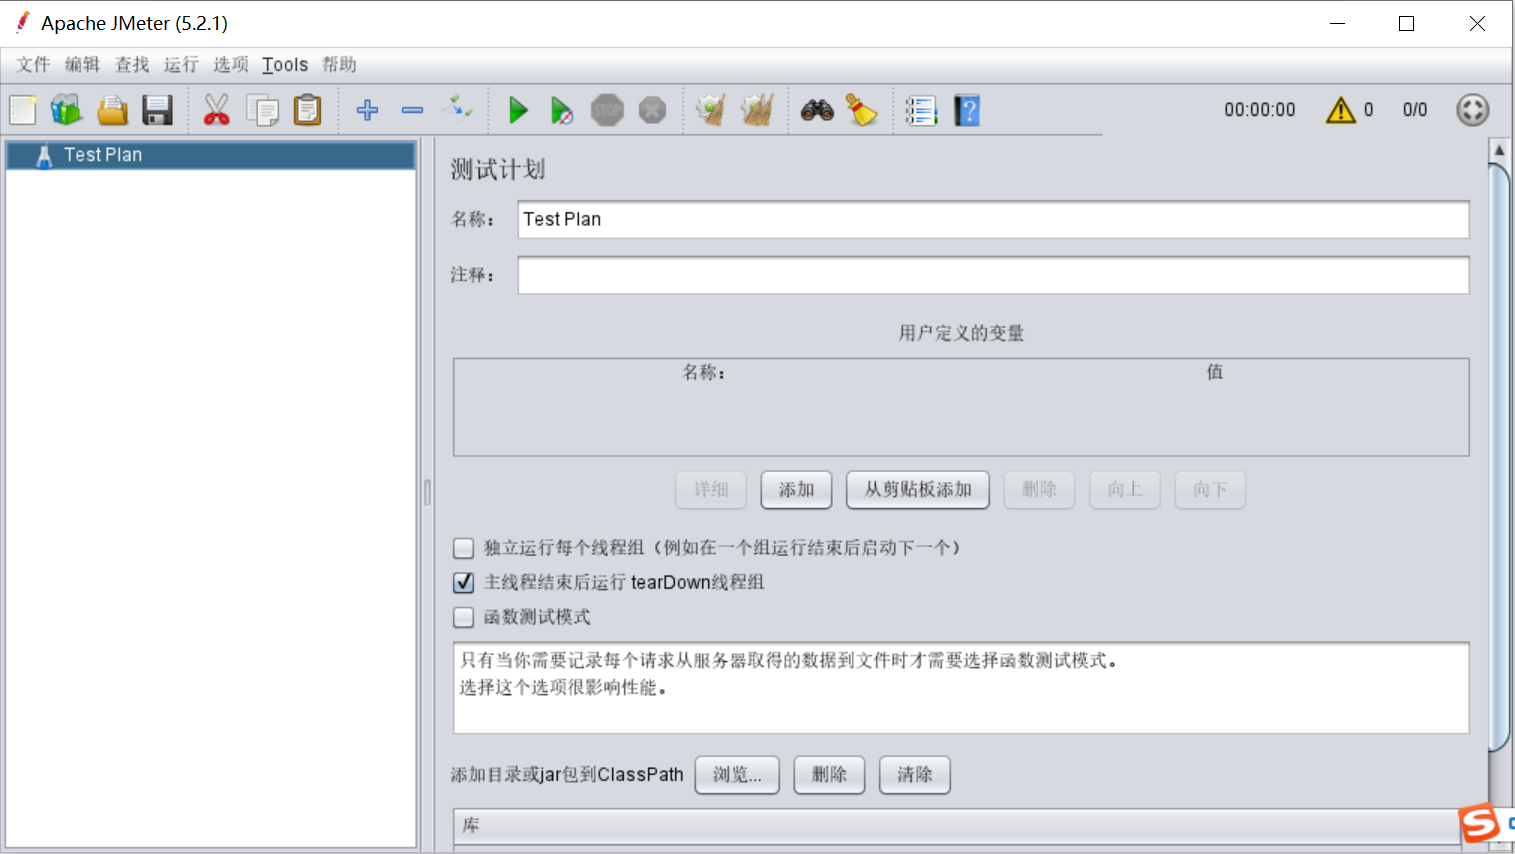Open the 选项 menu
This screenshot has width=1515, height=854.
point(230,65)
